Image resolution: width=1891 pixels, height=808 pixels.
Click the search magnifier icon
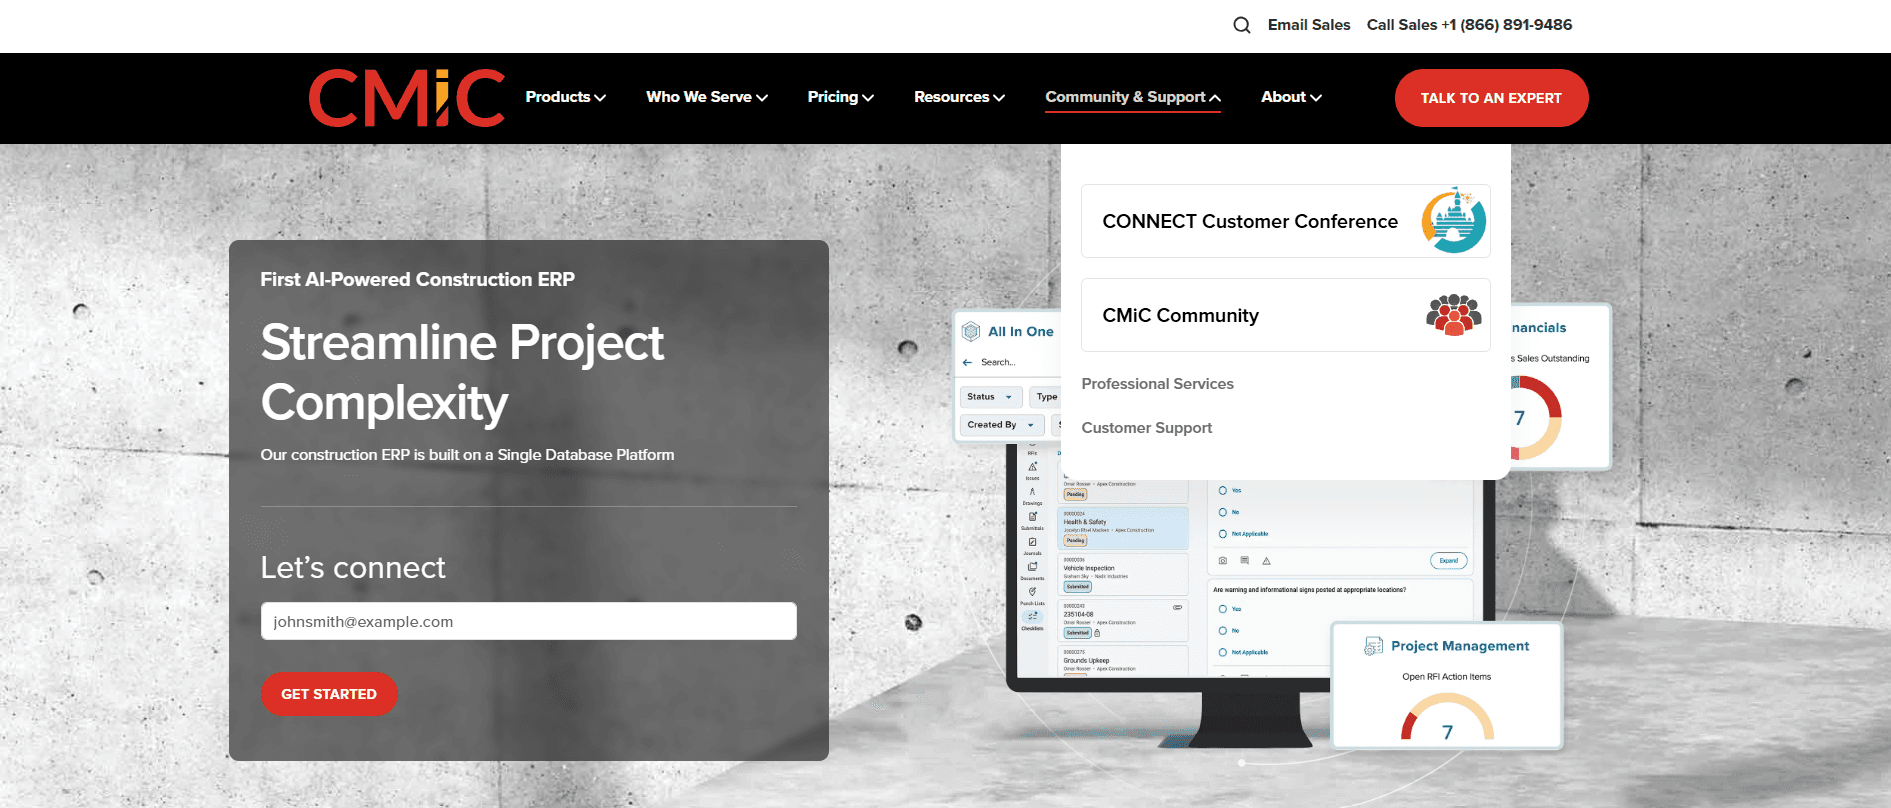tap(1241, 25)
